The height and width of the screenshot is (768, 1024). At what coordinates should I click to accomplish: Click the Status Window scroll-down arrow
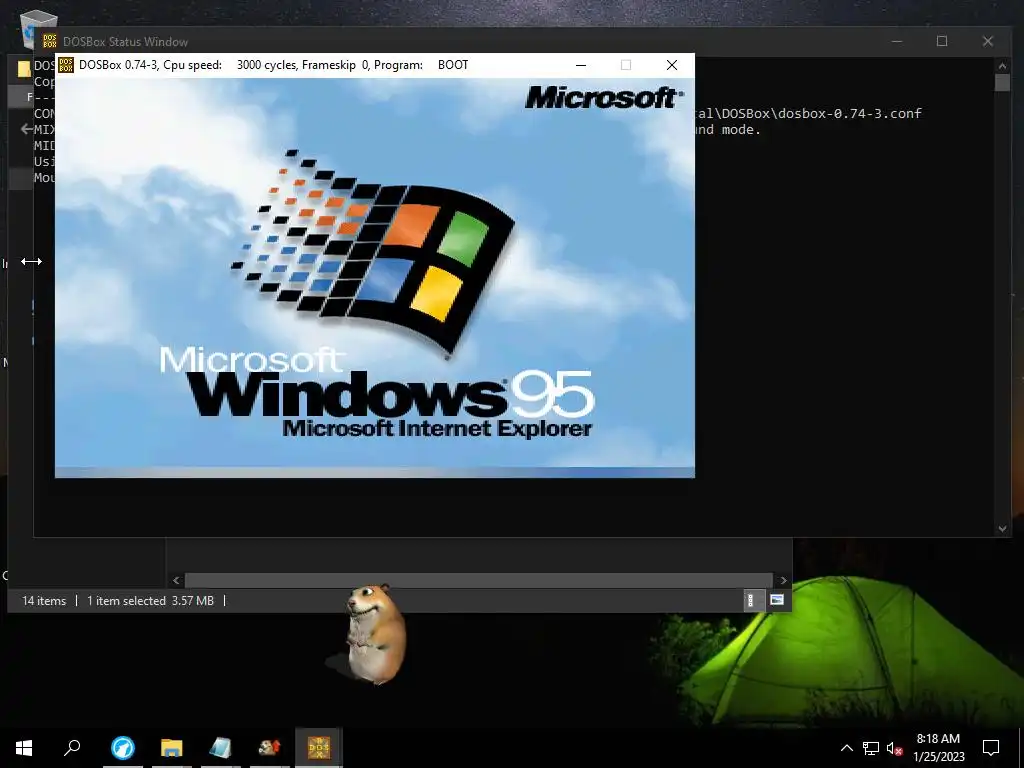(x=1002, y=528)
